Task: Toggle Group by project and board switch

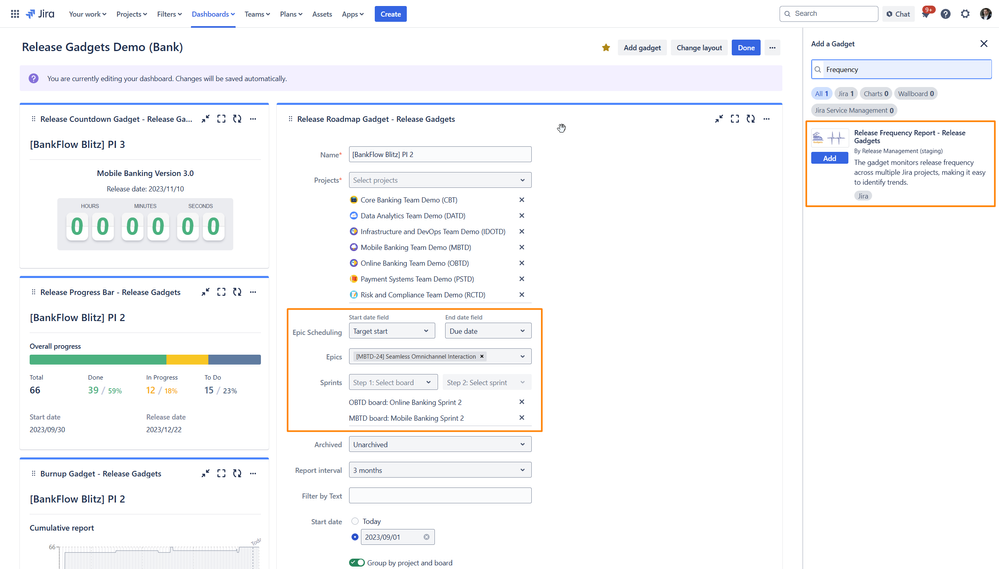Action: [x=357, y=563]
